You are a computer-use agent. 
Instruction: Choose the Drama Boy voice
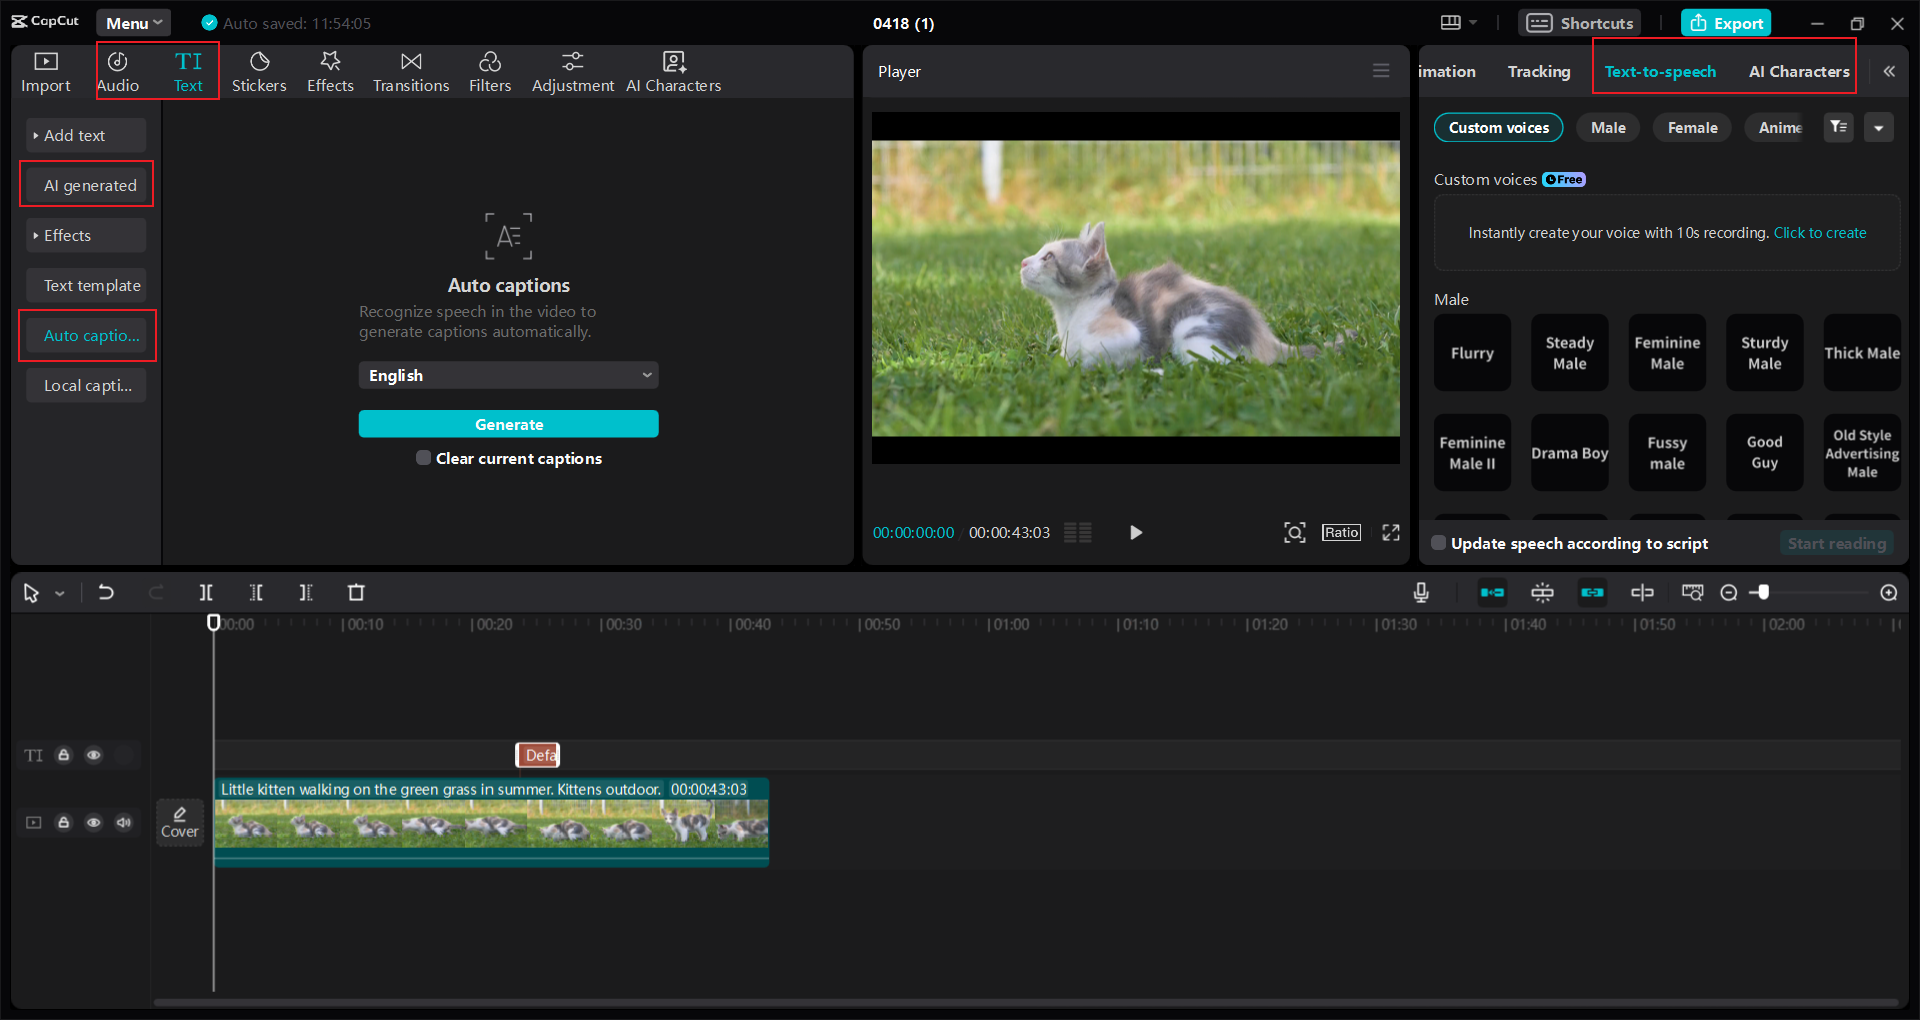point(1570,453)
